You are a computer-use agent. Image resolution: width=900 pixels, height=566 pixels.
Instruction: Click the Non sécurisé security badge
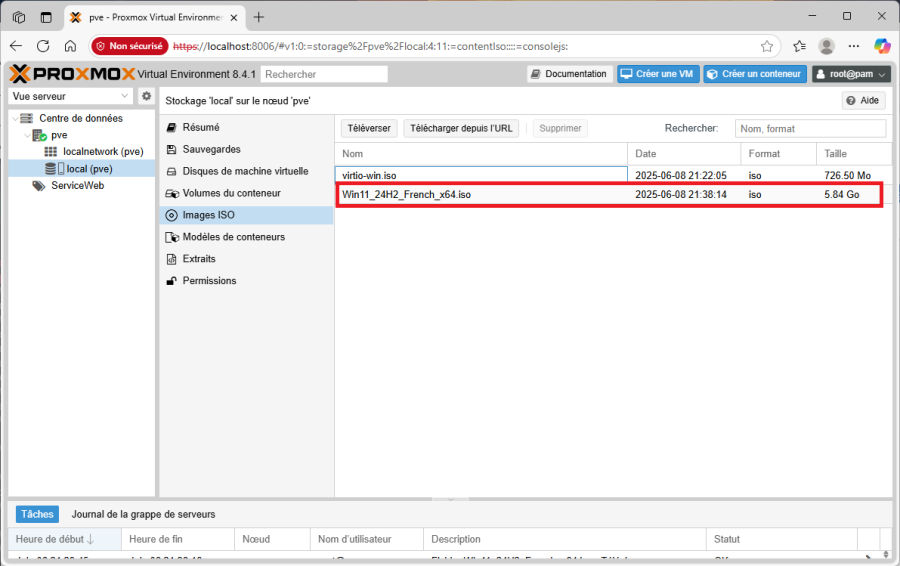(130, 46)
